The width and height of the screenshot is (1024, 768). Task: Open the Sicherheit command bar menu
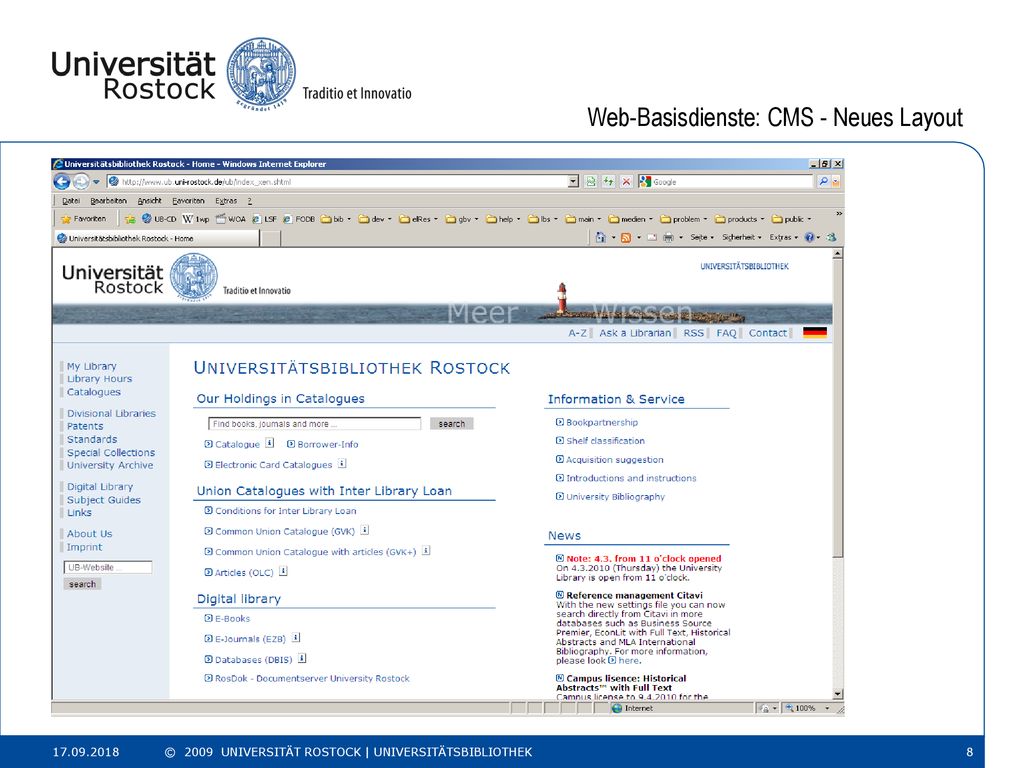pos(742,238)
